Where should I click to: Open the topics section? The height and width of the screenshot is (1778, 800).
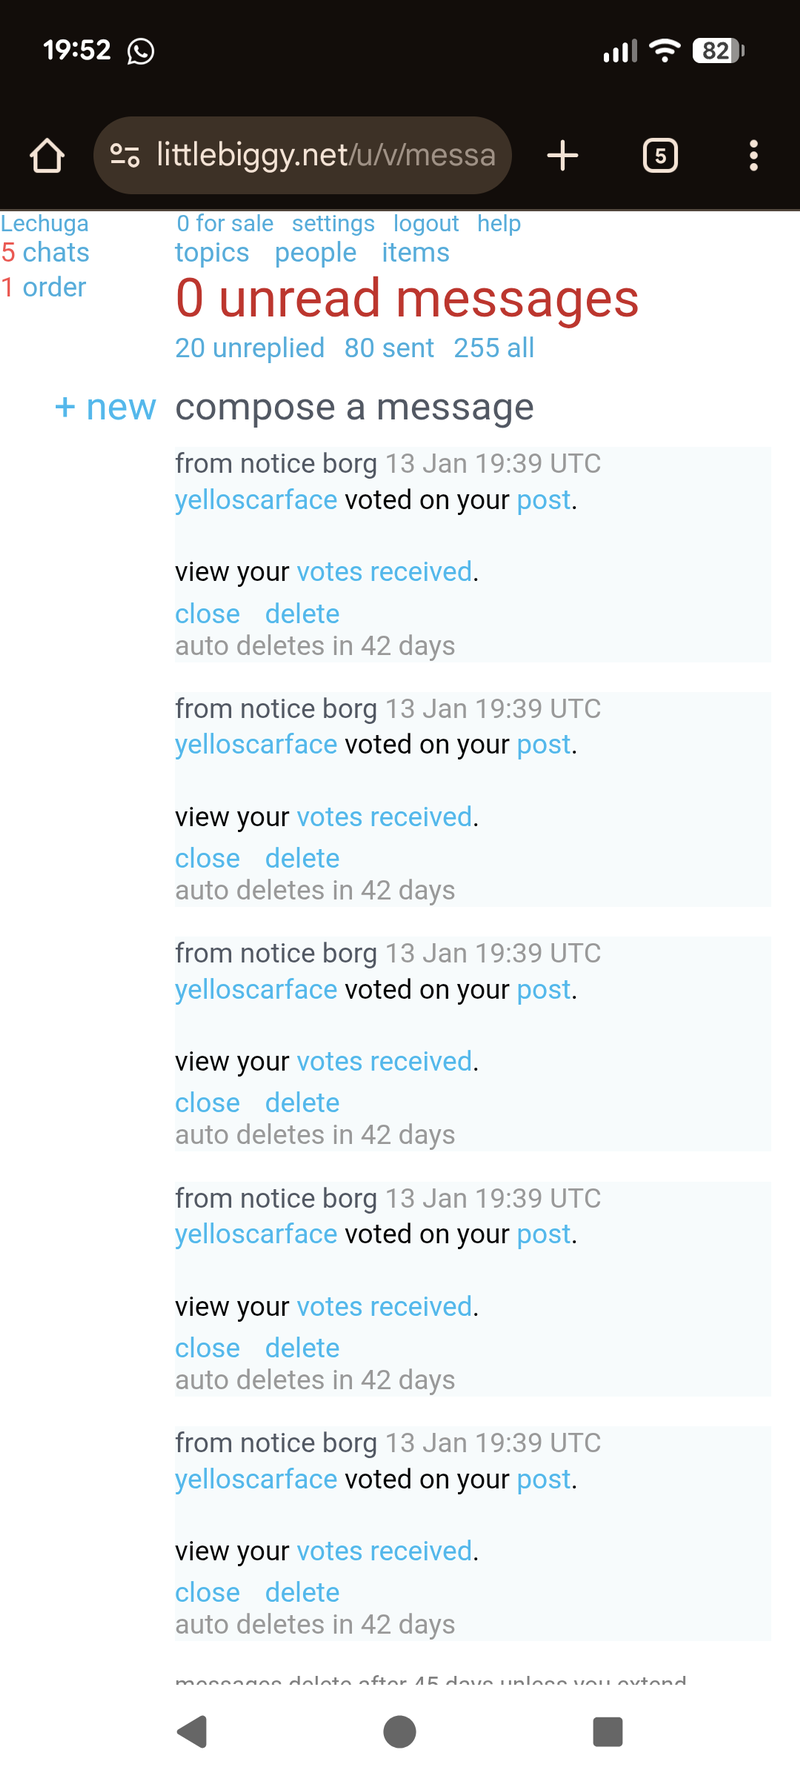coord(212,253)
